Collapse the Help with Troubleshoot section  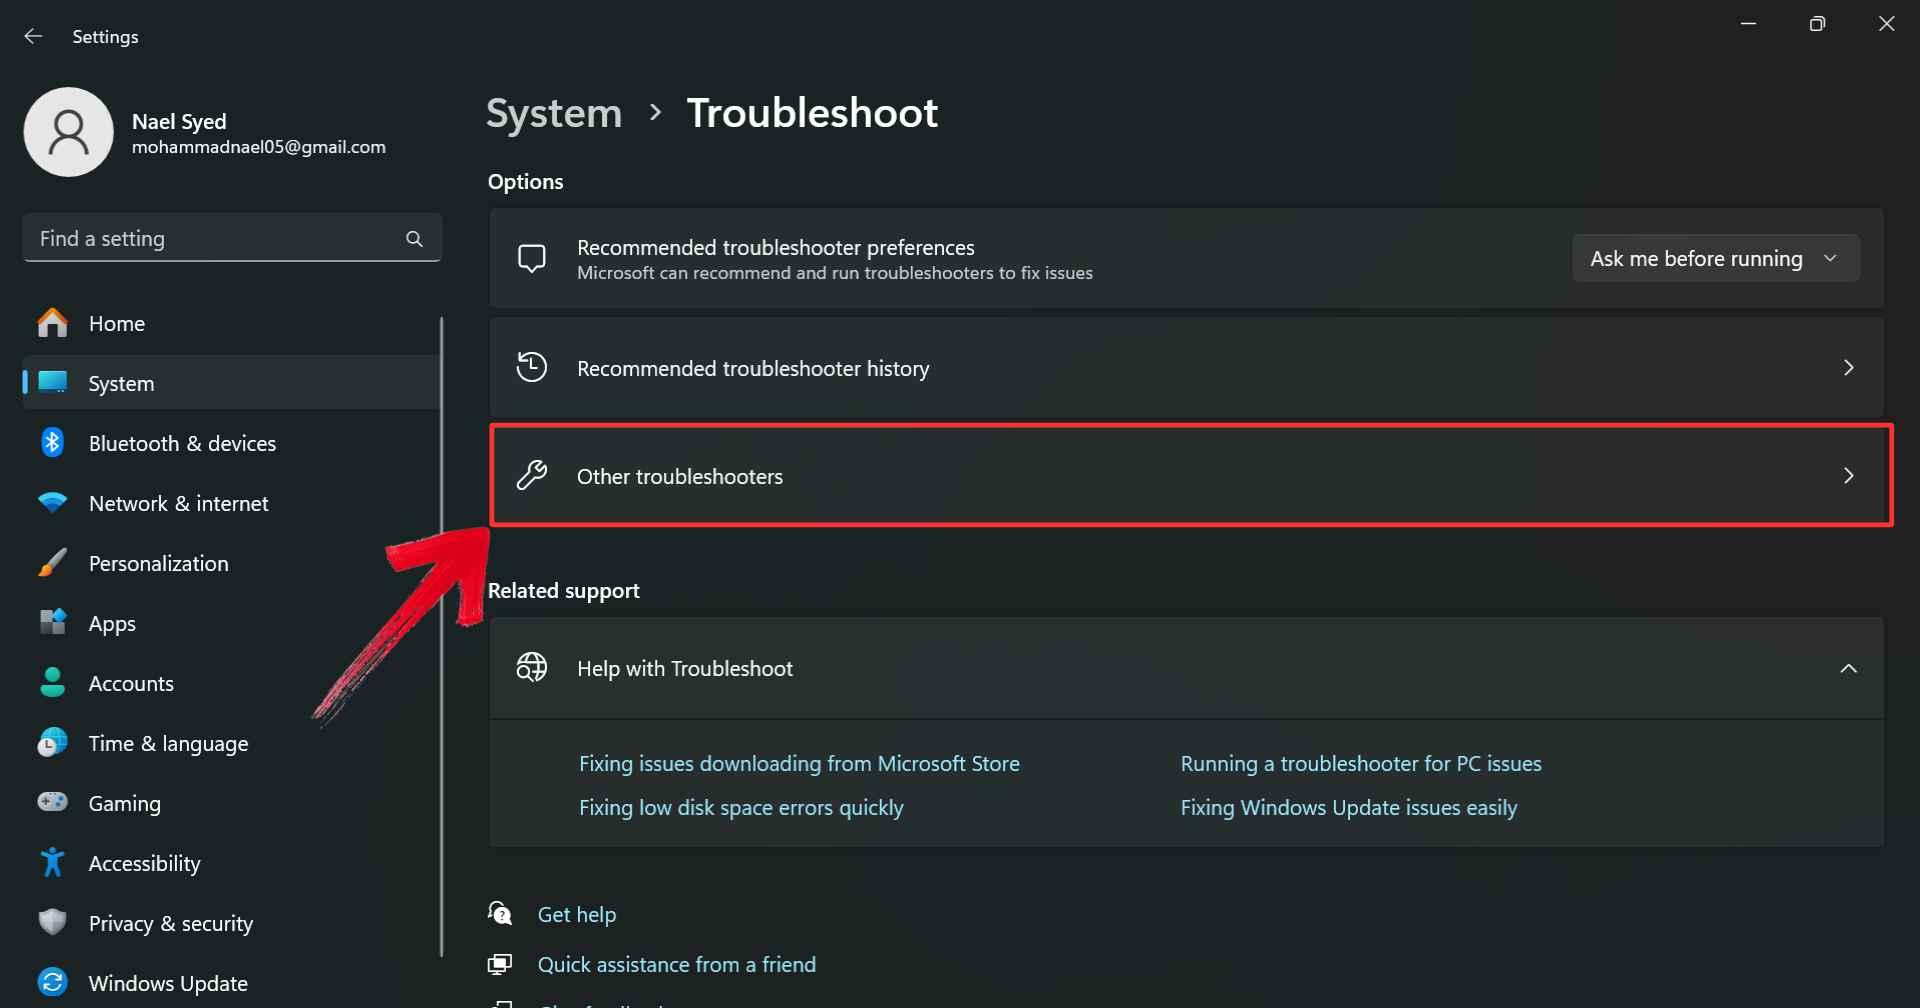pyautogui.click(x=1849, y=668)
